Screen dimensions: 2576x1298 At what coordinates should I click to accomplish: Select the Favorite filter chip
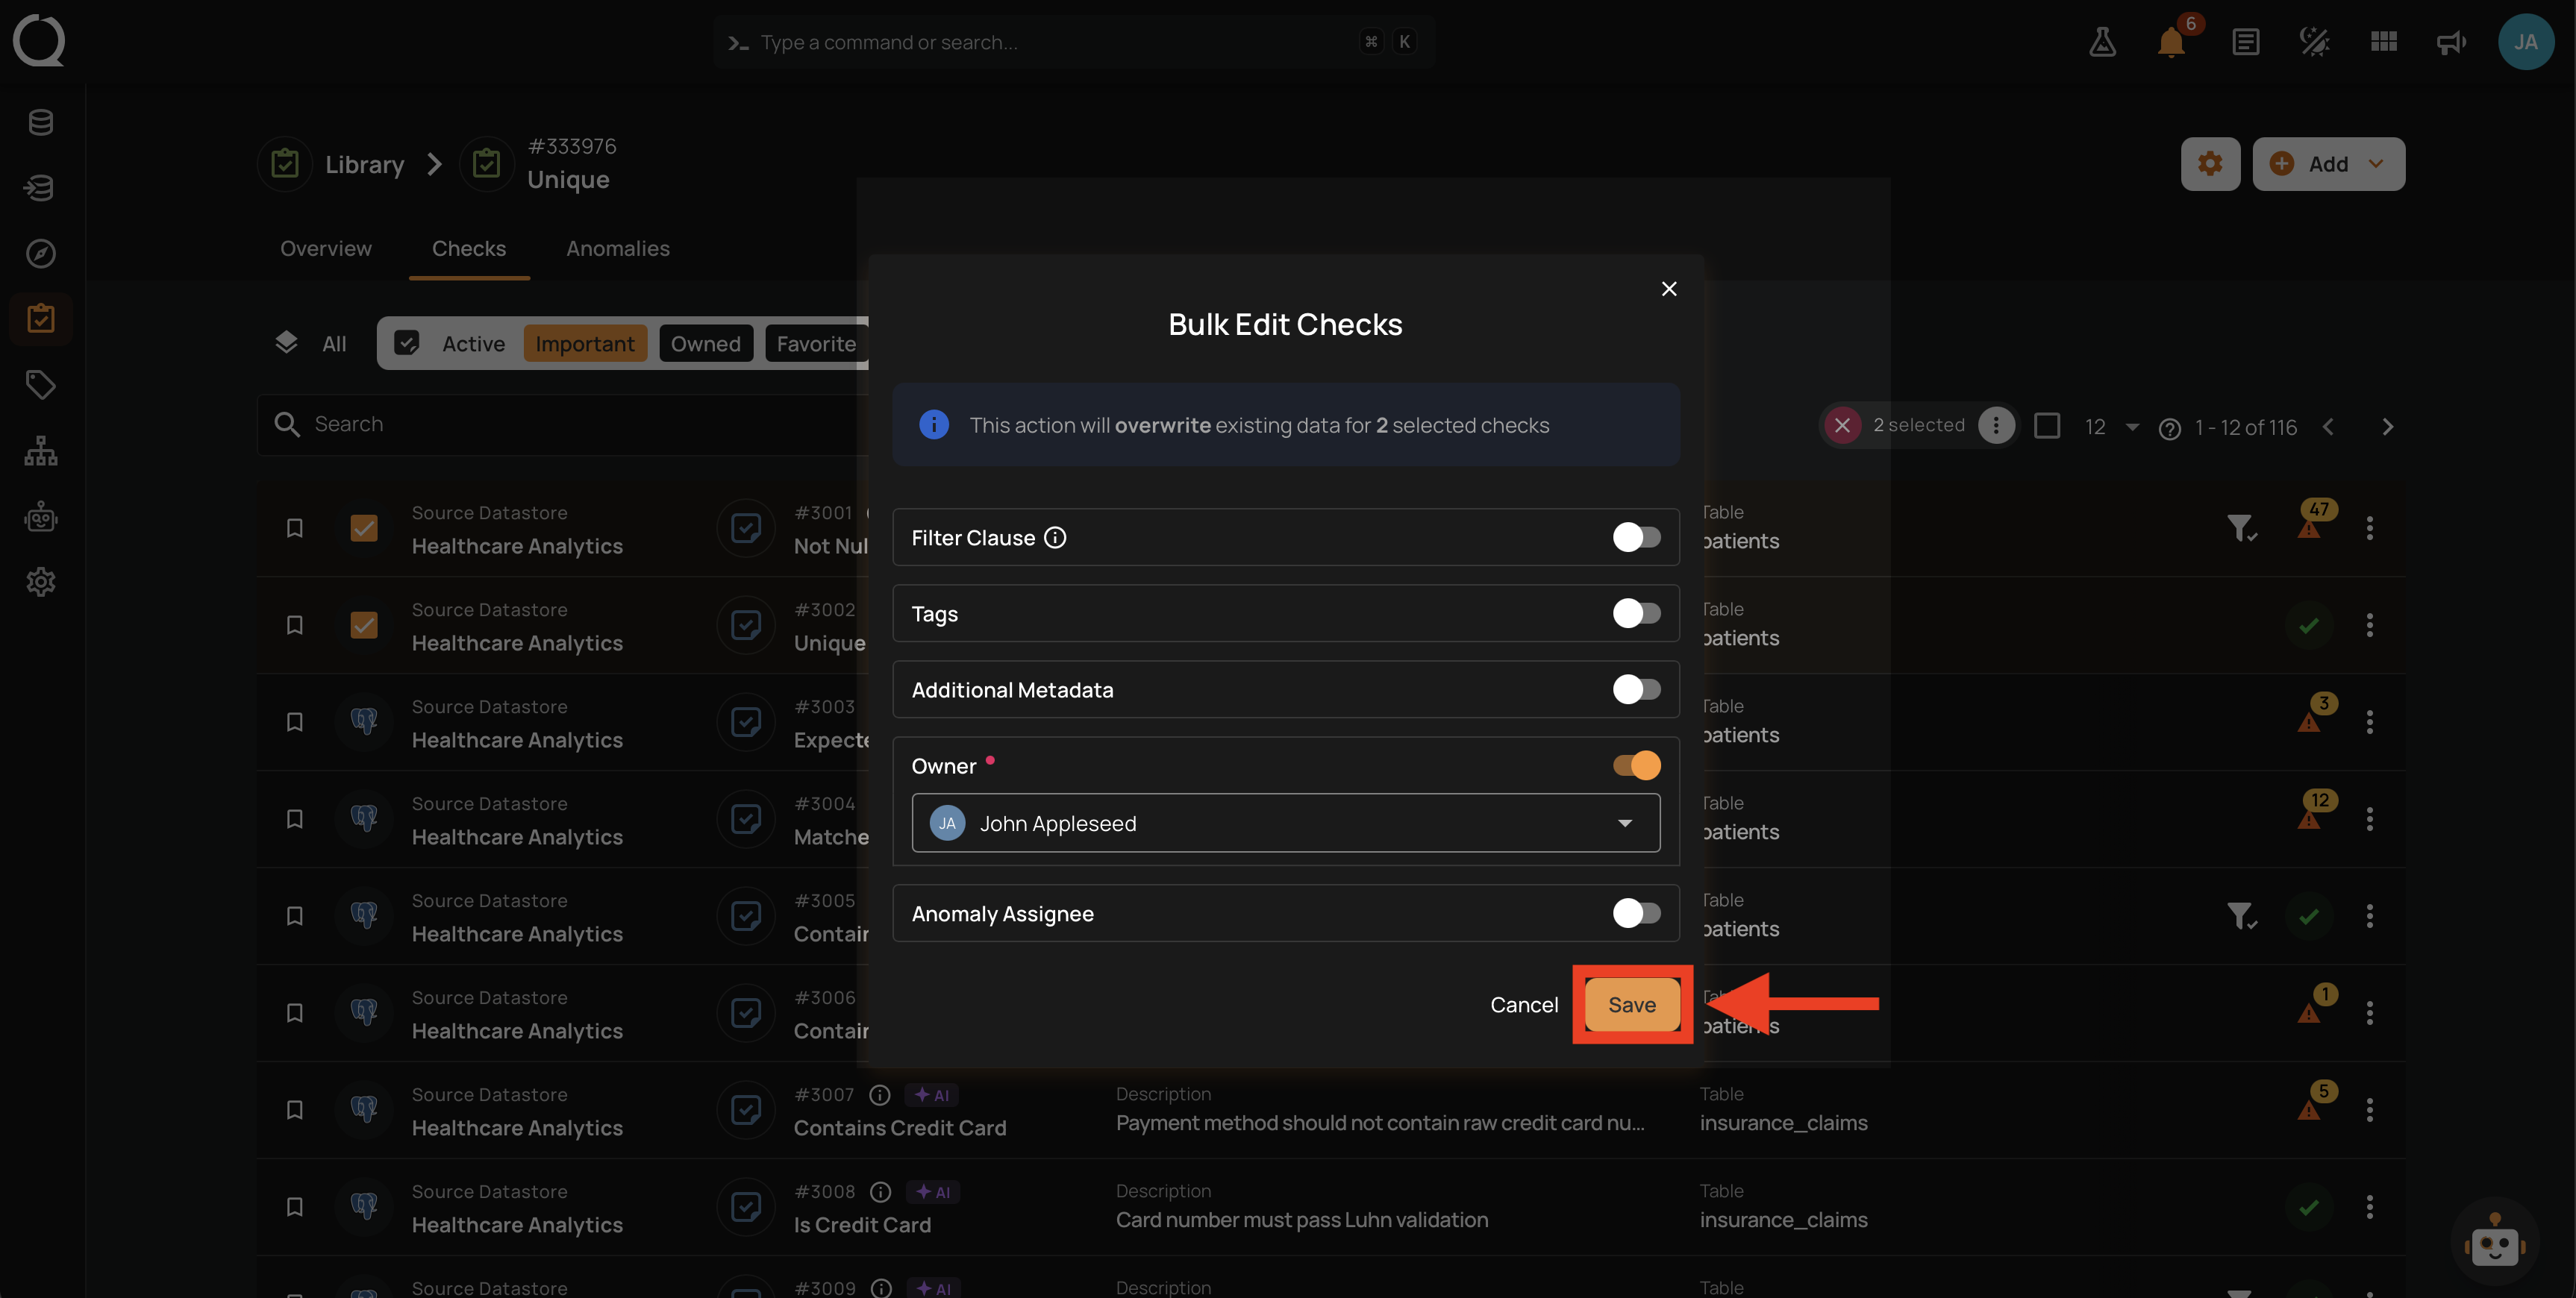pyautogui.click(x=816, y=344)
